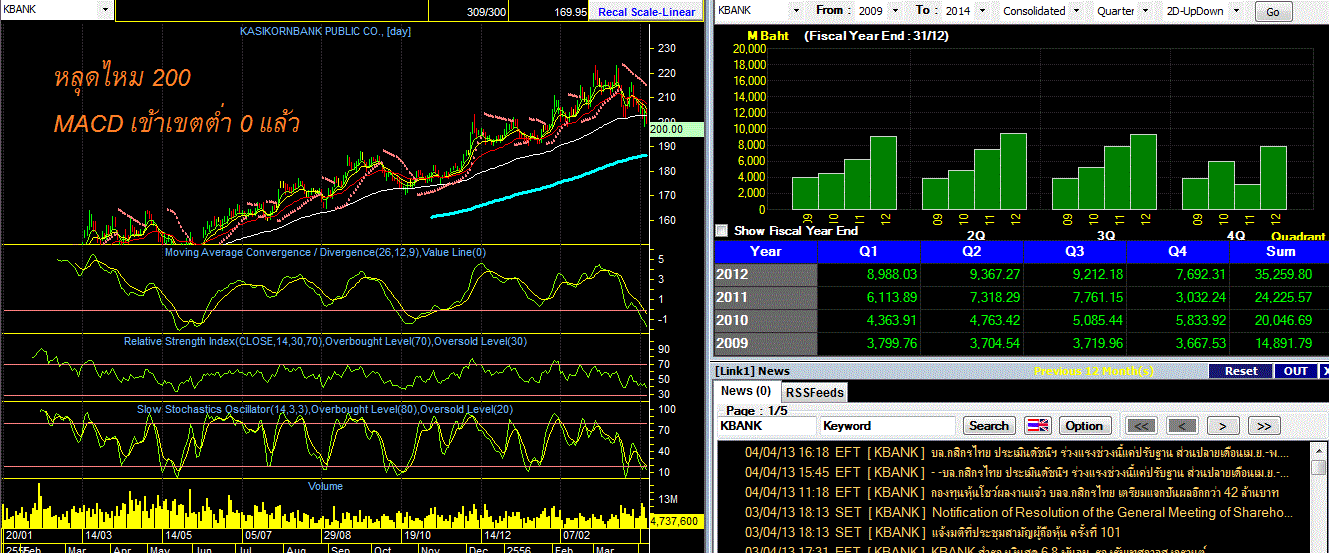Click the Sum column header
Screen dimensions: 1329x553
click(1281, 251)
